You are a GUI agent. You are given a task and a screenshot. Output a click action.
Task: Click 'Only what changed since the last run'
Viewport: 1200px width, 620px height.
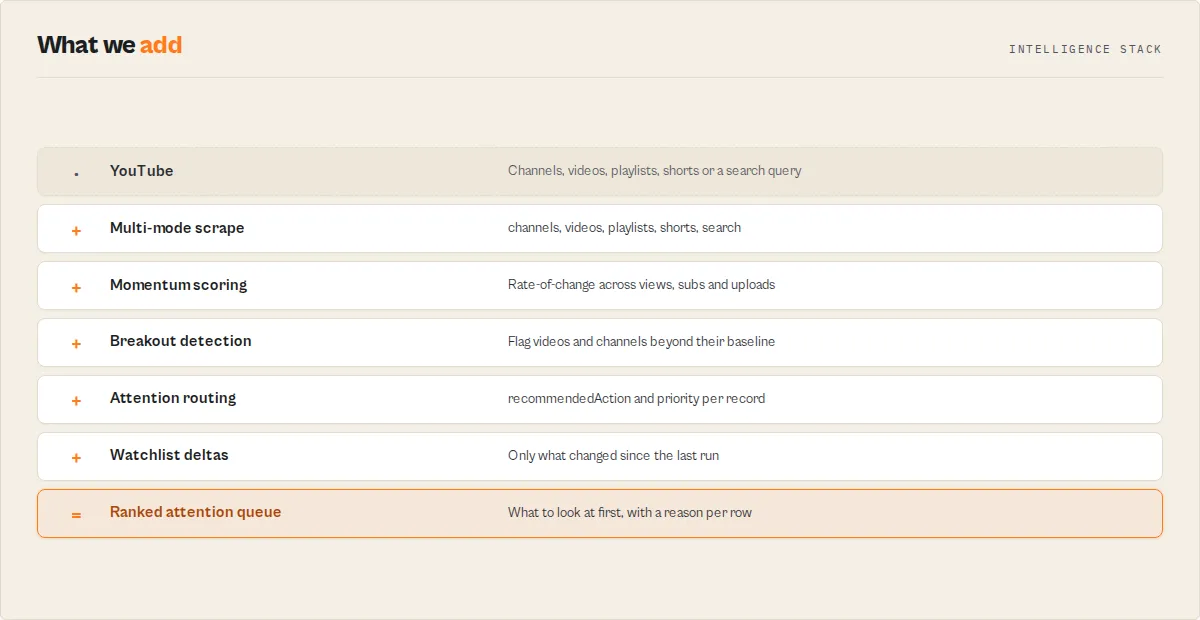(613, 456)
